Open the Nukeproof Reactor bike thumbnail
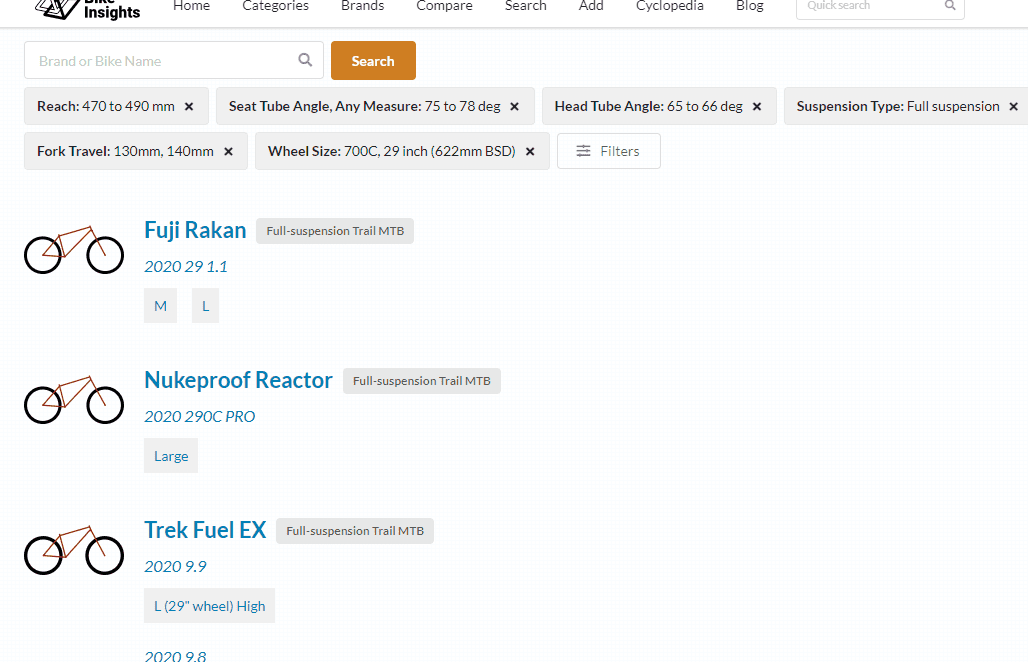 click(74, 400)
